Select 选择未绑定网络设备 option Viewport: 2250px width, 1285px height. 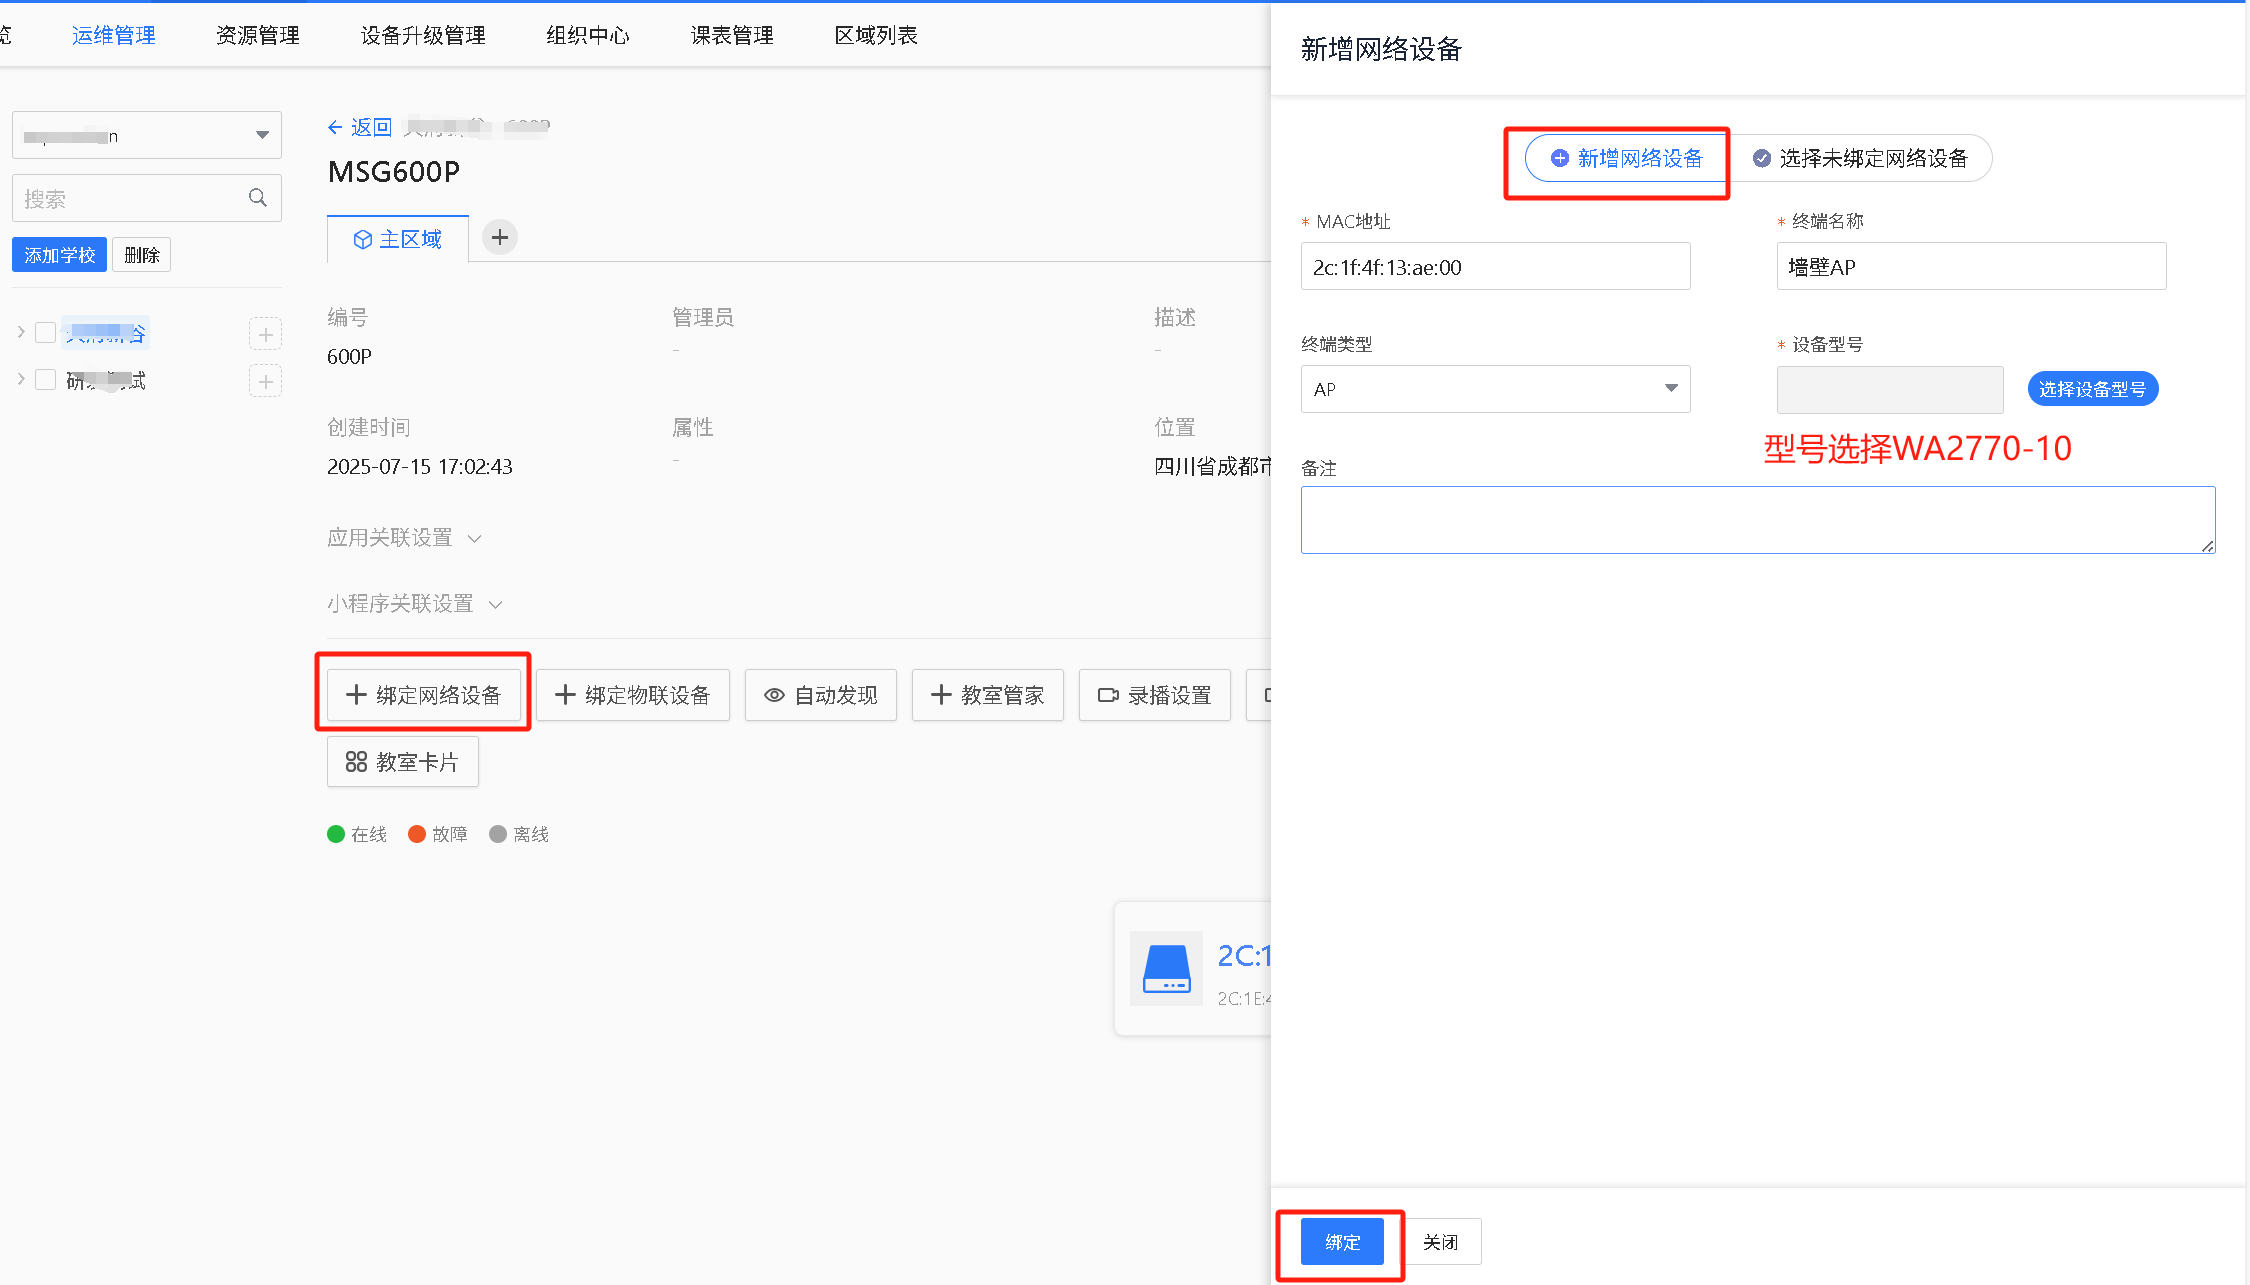(1860, 158)
